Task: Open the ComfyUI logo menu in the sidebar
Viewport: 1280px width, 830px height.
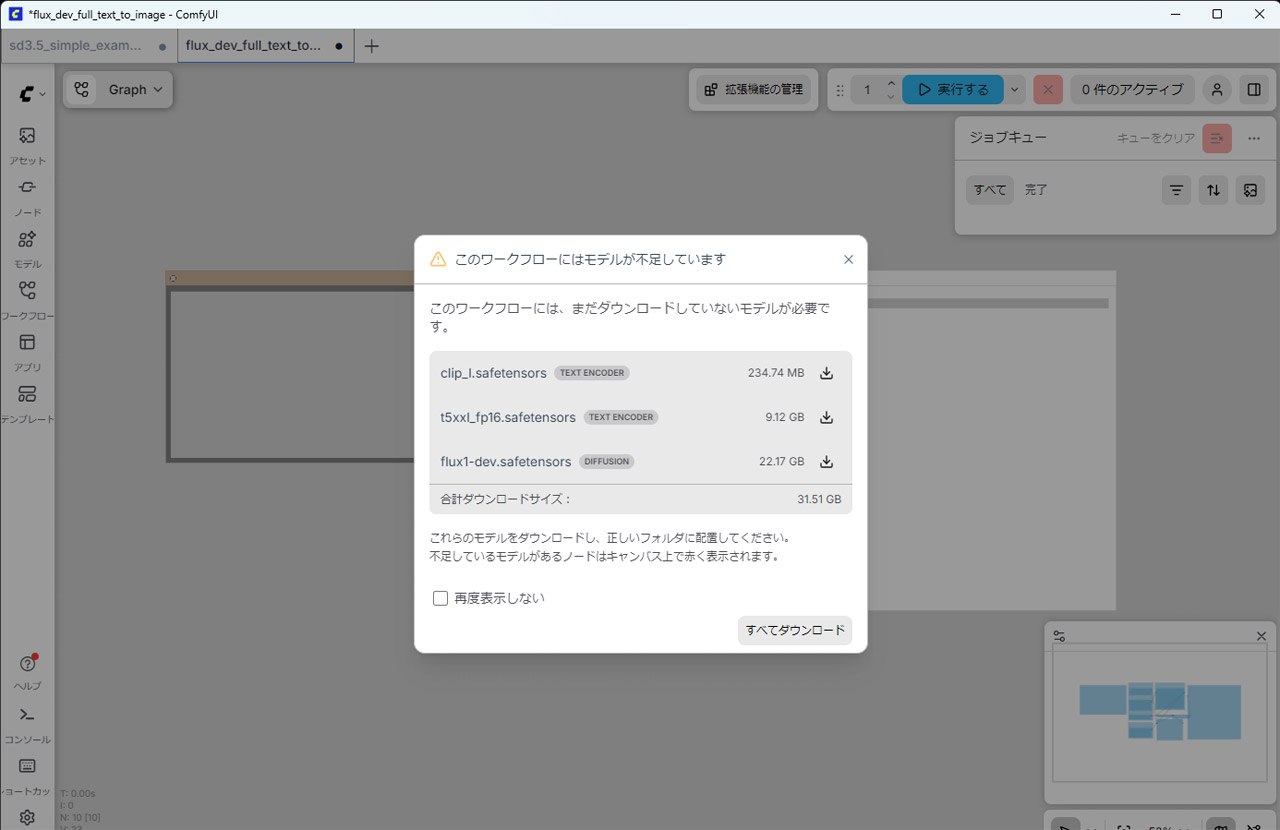Action: [31, 93]
